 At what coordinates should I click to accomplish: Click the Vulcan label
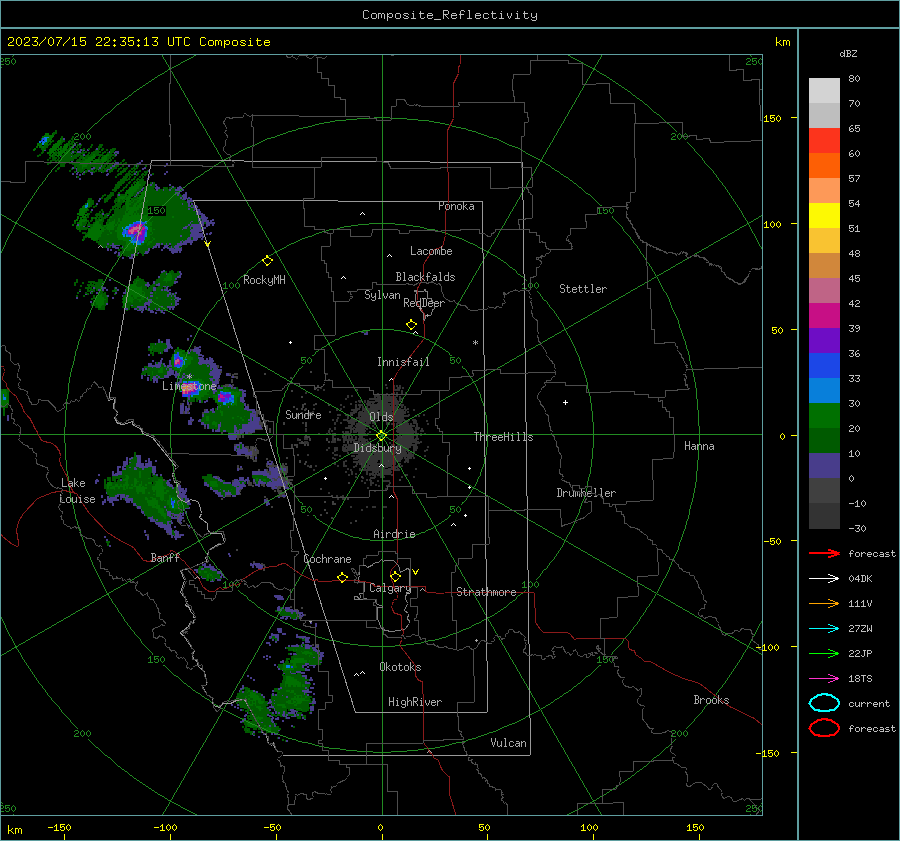508,743
